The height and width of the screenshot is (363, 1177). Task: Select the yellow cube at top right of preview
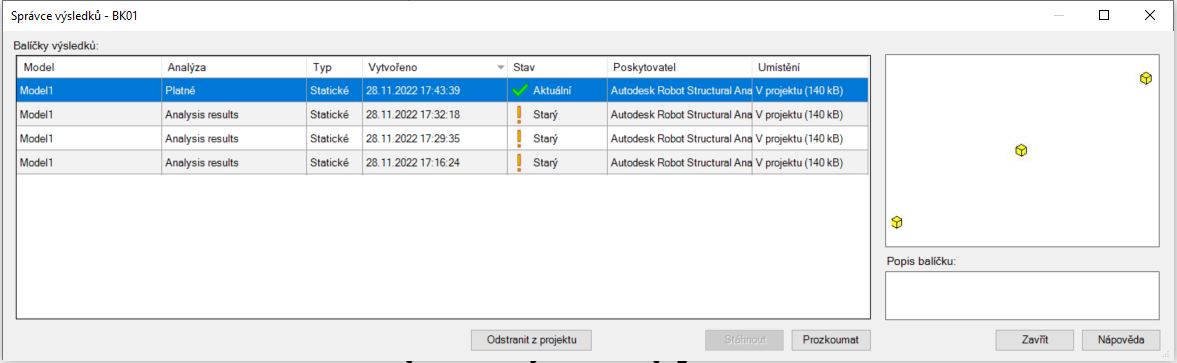(1145, 78)
